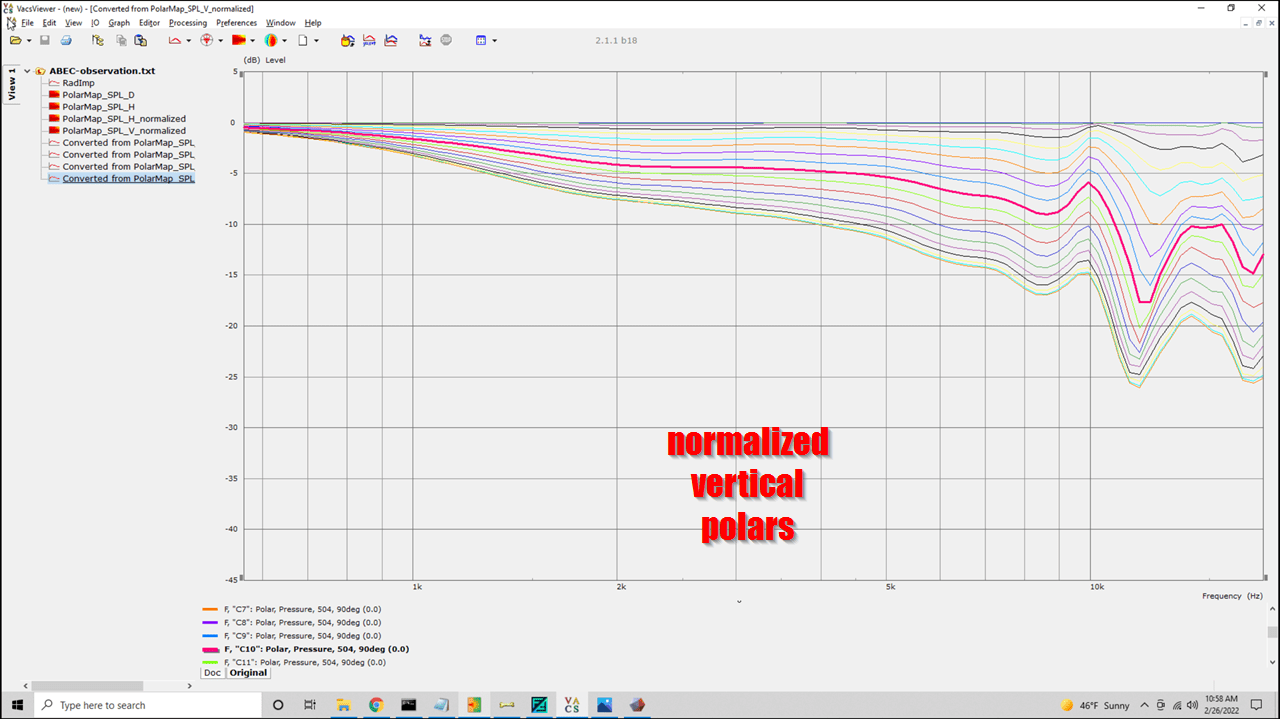Collapse the ABEC-observation.txt tree node
Viewport: 1280px width, 719px height.
(27, 71)
